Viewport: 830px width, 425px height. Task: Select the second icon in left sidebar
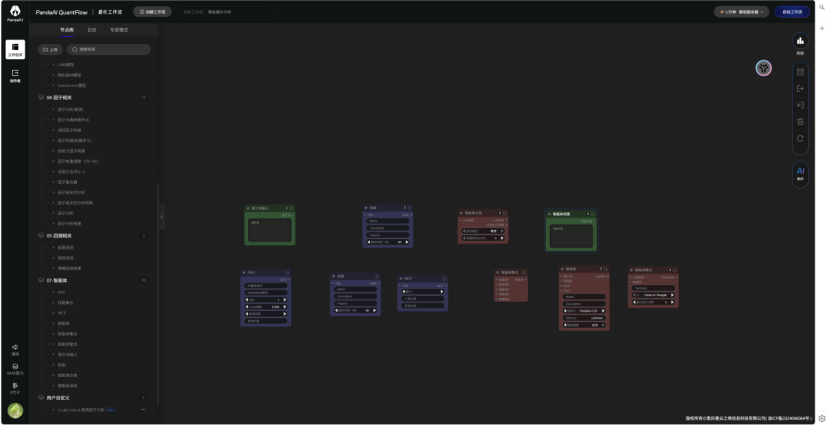point(15,75)
